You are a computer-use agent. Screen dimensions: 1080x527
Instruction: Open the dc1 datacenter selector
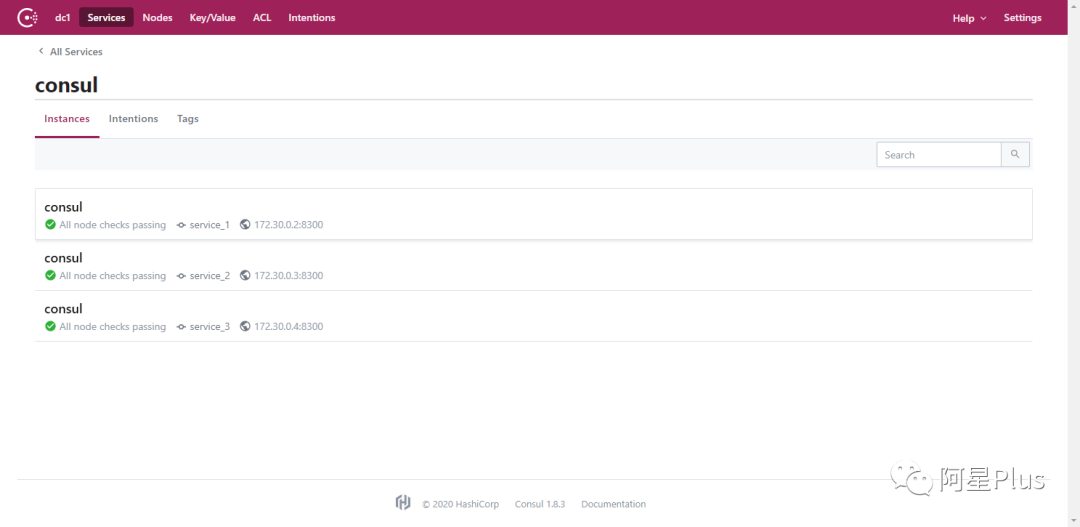coord(63,17)
